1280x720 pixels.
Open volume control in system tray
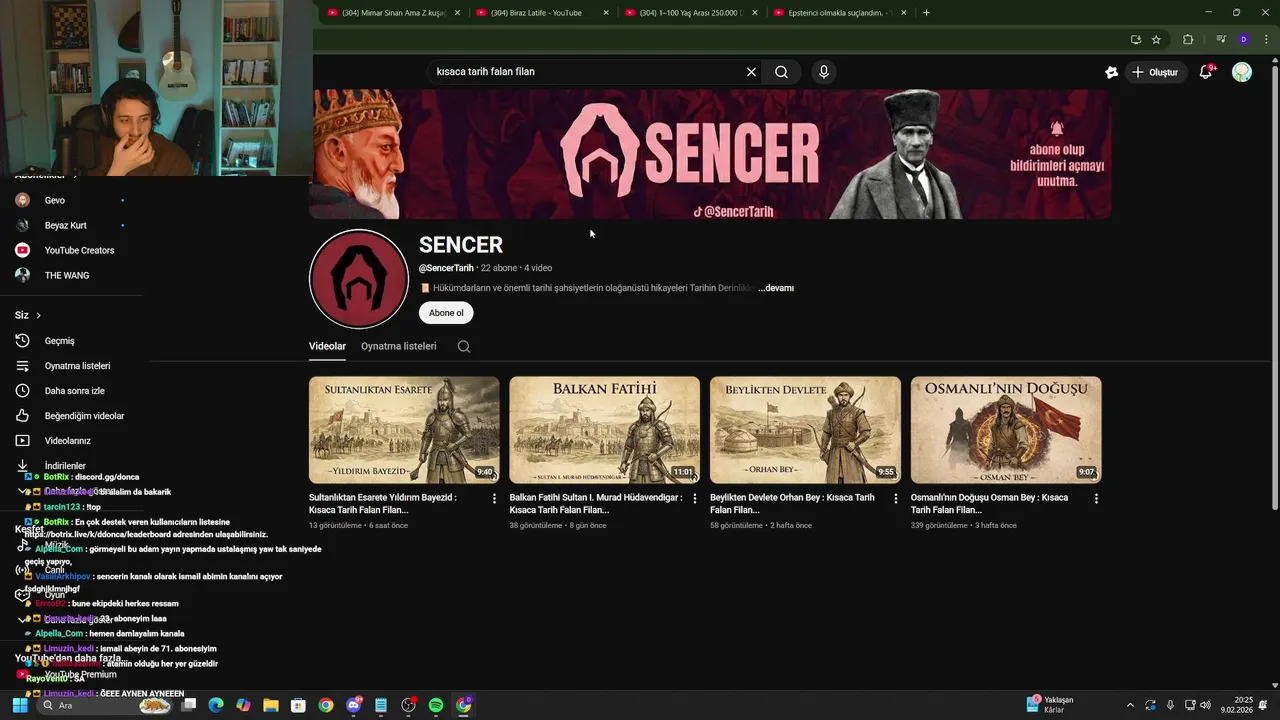pos(1203,705)
